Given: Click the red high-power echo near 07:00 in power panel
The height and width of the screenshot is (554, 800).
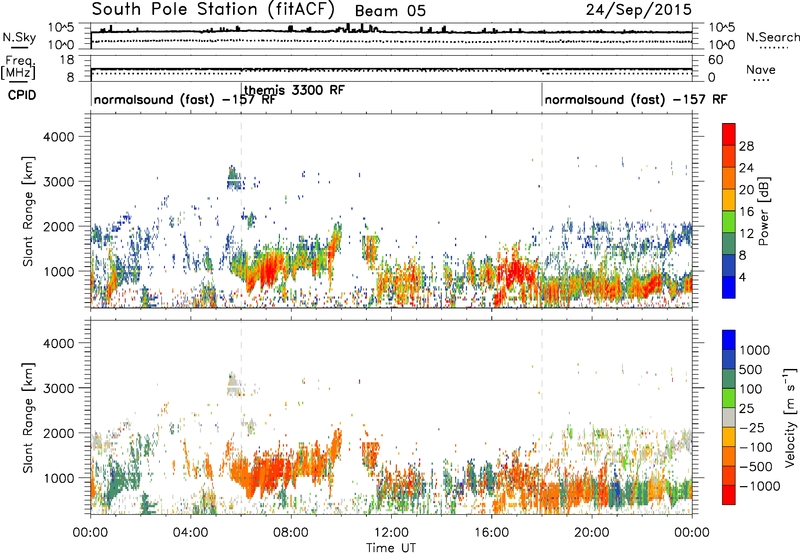Looking at the screenshot, I should click(x=266, y=270).
